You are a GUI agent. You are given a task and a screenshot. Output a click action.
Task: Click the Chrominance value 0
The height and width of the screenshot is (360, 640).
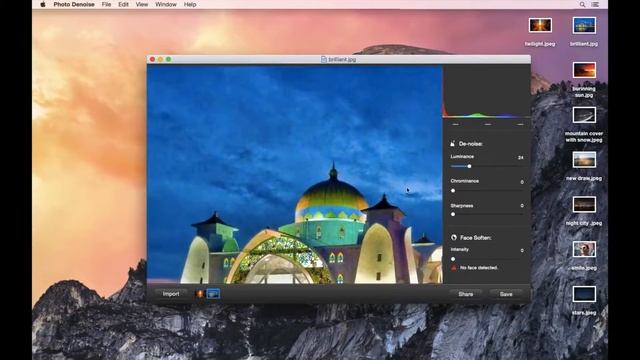[522, 182]
